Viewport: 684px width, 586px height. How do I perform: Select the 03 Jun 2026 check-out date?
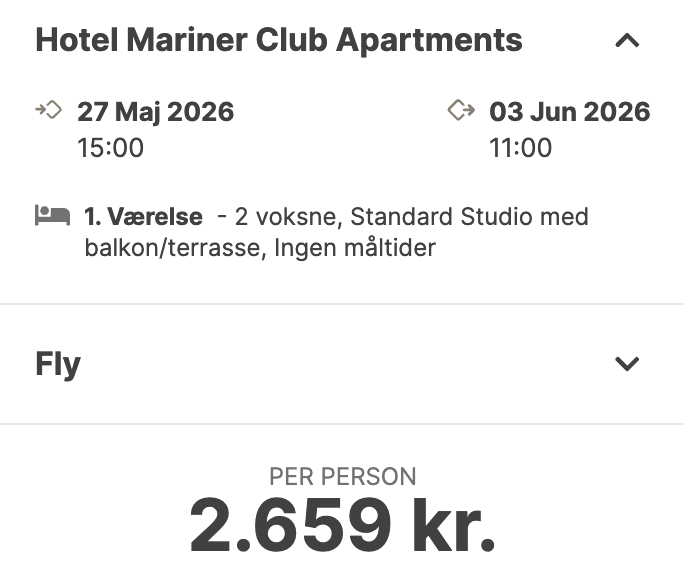click(x=569, y=112)
